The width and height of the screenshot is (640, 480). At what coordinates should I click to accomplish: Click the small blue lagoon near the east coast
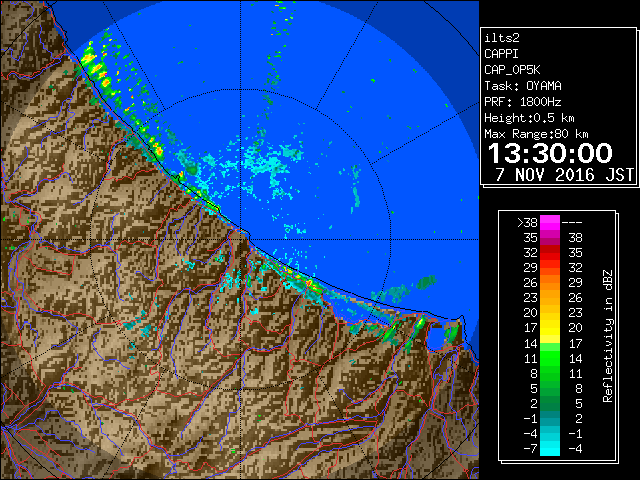[x=436, y=337]
